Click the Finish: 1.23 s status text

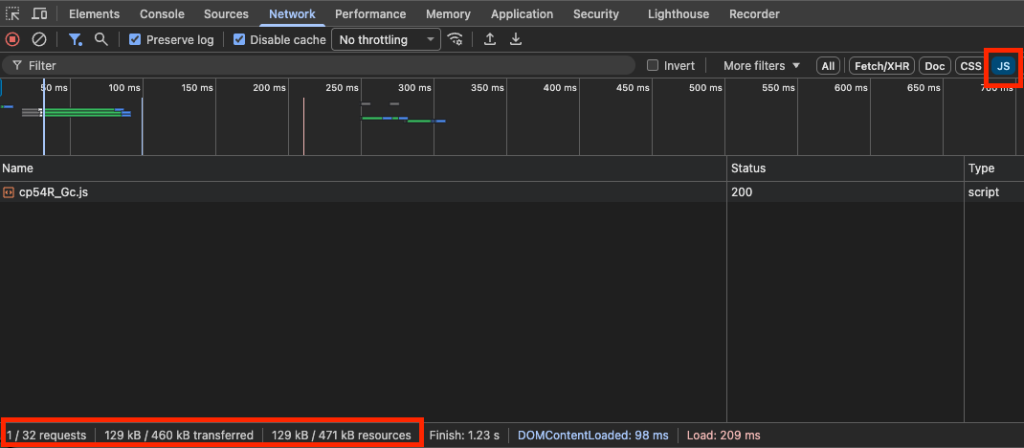(464, 435)
